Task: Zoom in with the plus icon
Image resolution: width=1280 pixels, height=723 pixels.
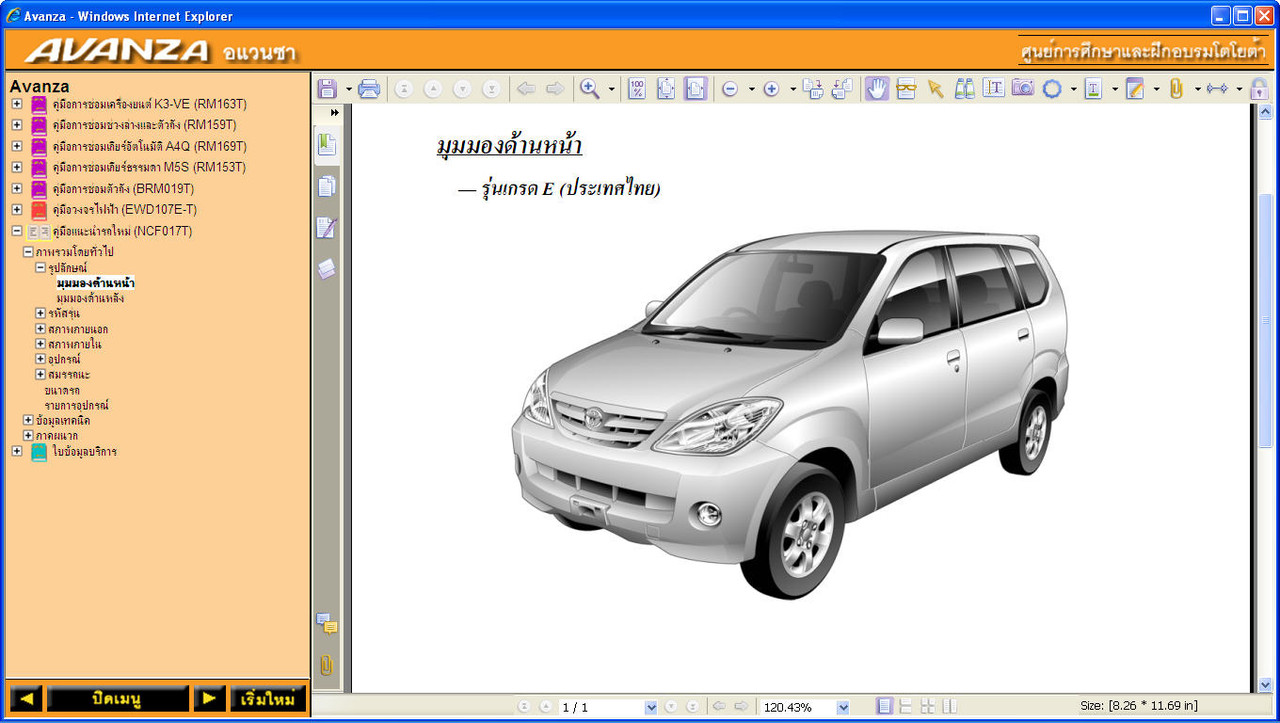Action: [771, 89]
